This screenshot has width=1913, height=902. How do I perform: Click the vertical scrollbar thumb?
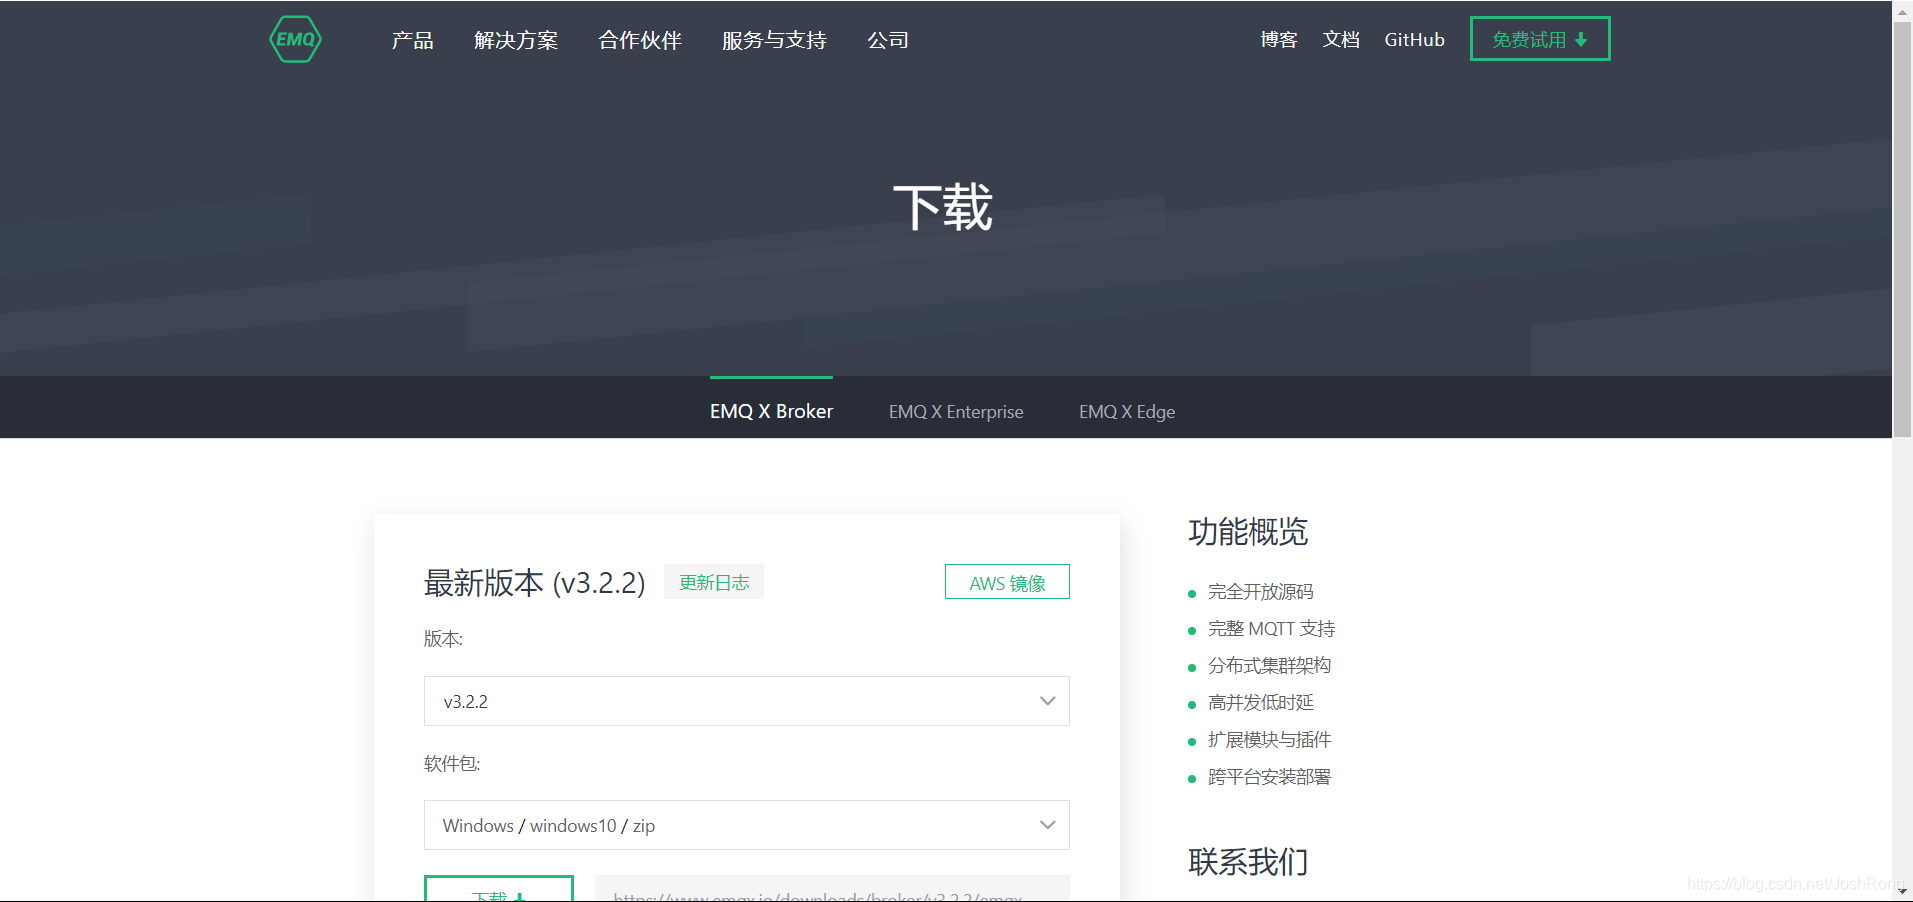[1902, 229]
